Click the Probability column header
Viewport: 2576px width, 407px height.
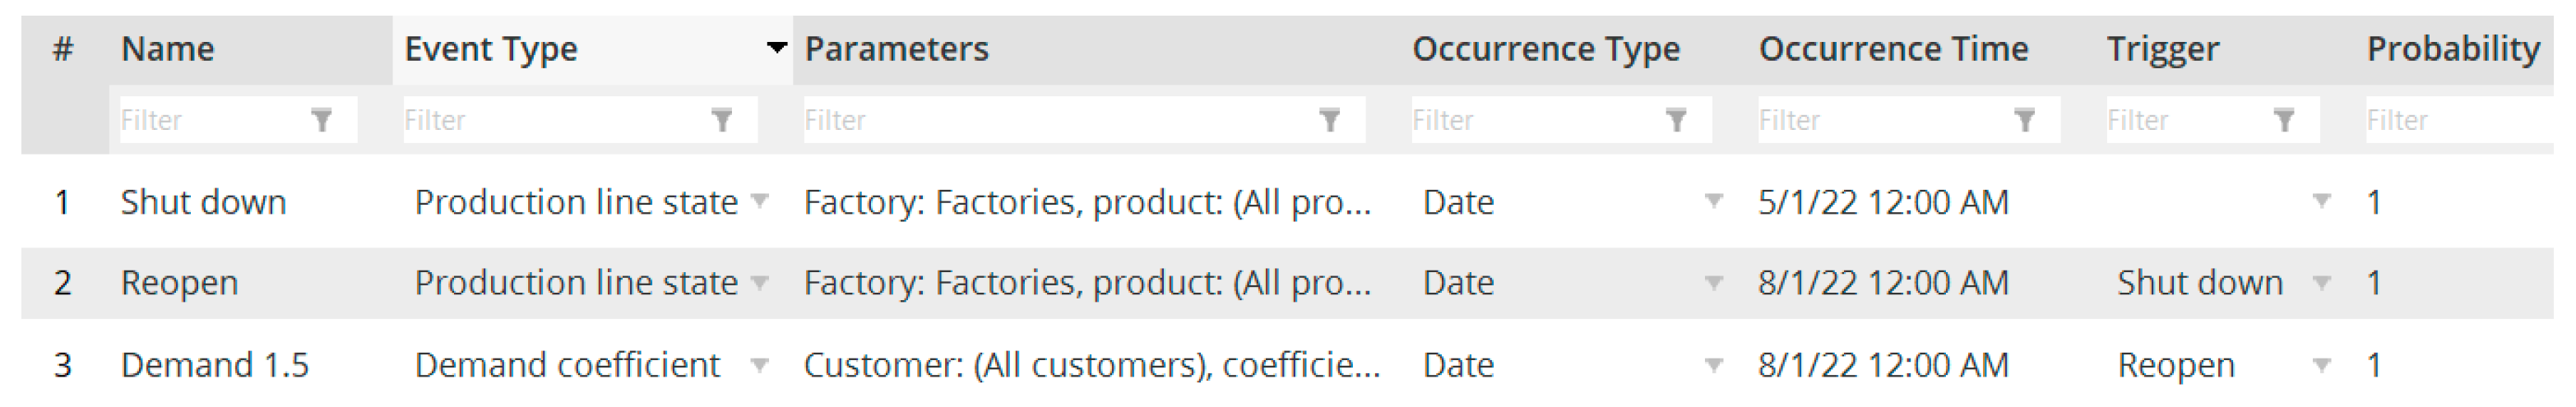pos(2452,49)
